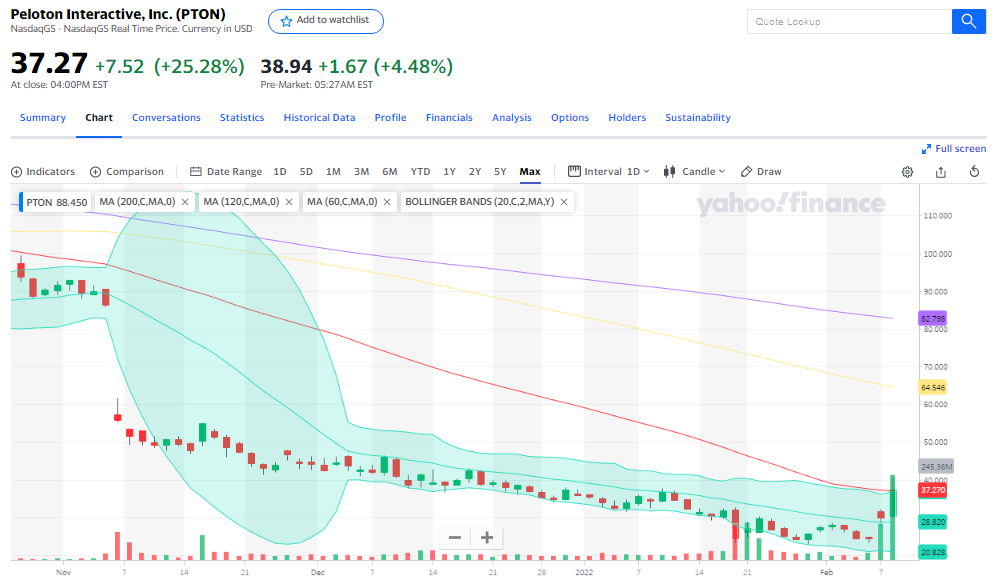Select the 1M range

(x=333, y=171)
